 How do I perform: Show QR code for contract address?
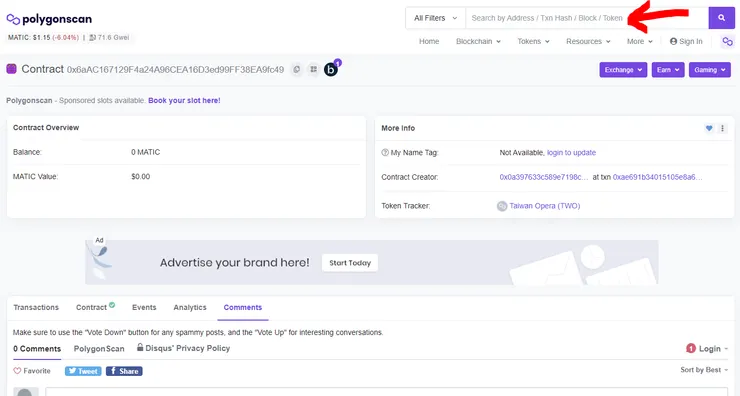pos(313,69)
